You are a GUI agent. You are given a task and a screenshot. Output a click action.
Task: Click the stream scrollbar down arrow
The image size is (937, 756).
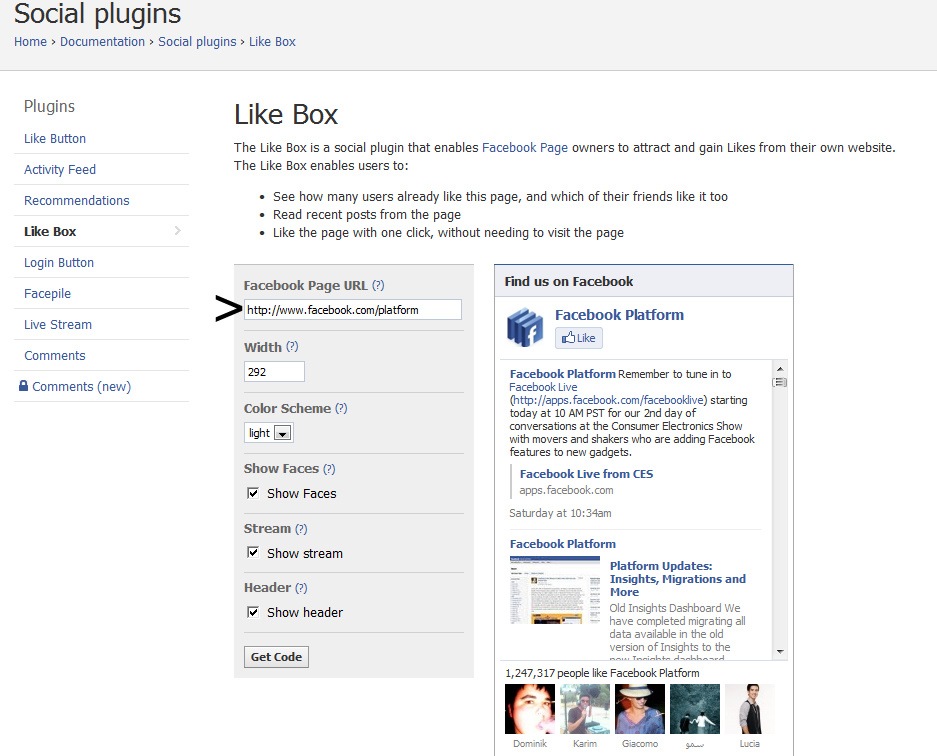pyautogui.click(x=780, y=651)
